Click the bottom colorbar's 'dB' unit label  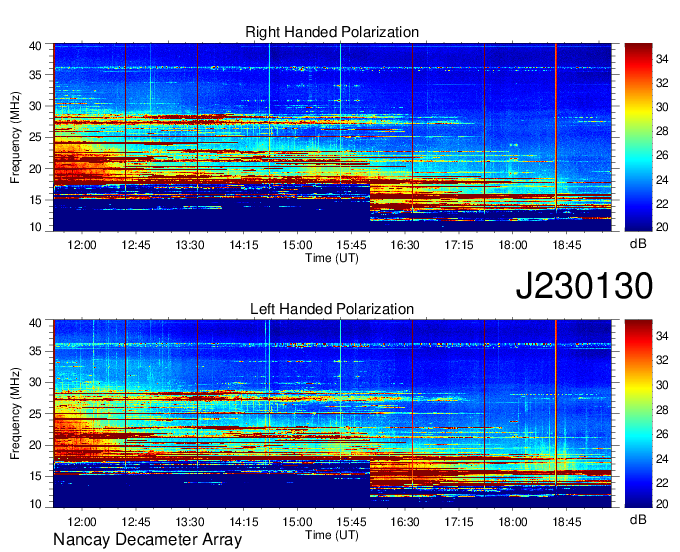click(x=638, y=519)
